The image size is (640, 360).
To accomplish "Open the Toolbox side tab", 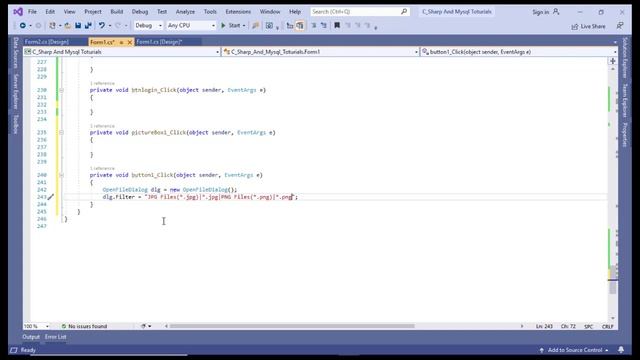I will 16,124.
